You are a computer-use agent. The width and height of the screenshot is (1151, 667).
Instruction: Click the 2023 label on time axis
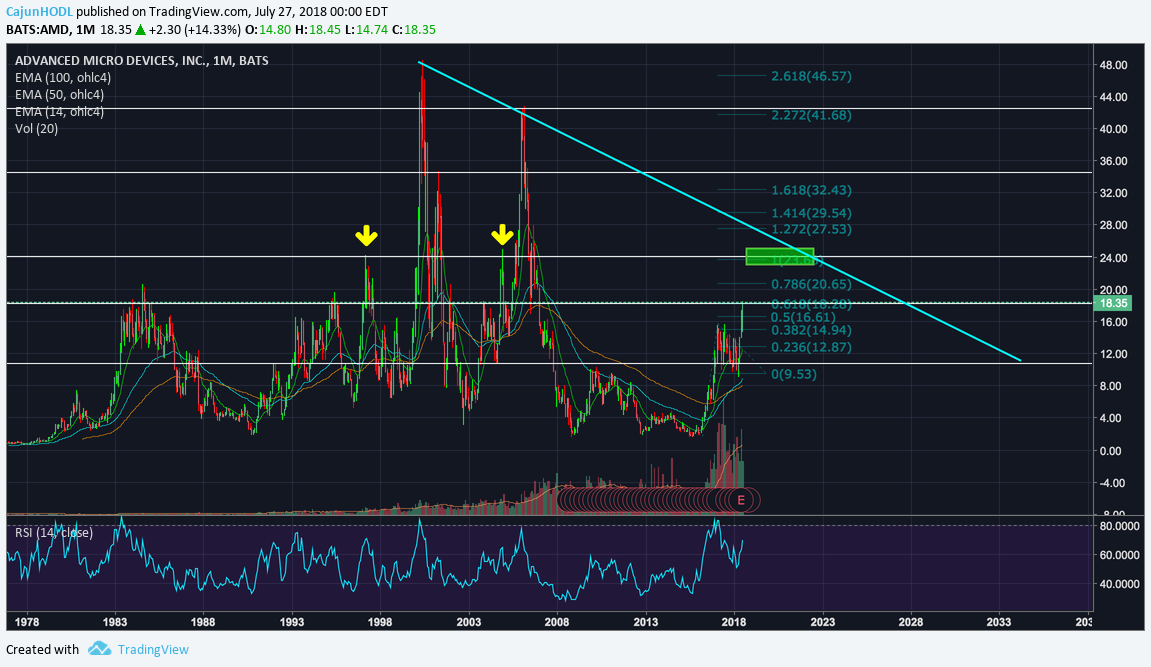click(x=823, y=622)
